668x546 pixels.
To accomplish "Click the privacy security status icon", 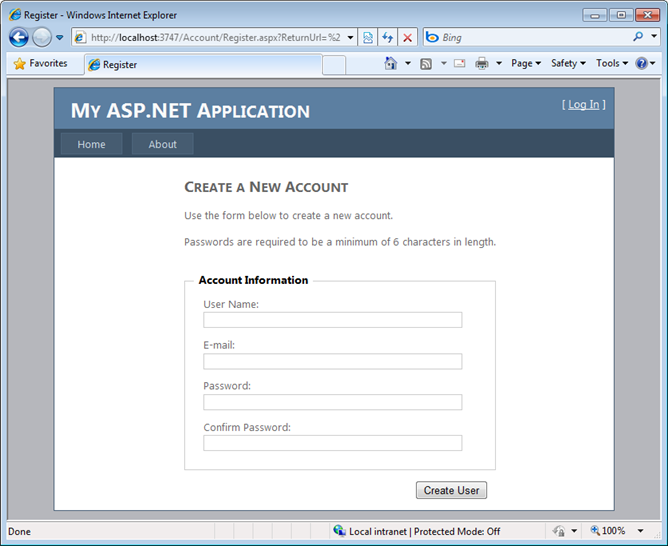I will [559, 531].
